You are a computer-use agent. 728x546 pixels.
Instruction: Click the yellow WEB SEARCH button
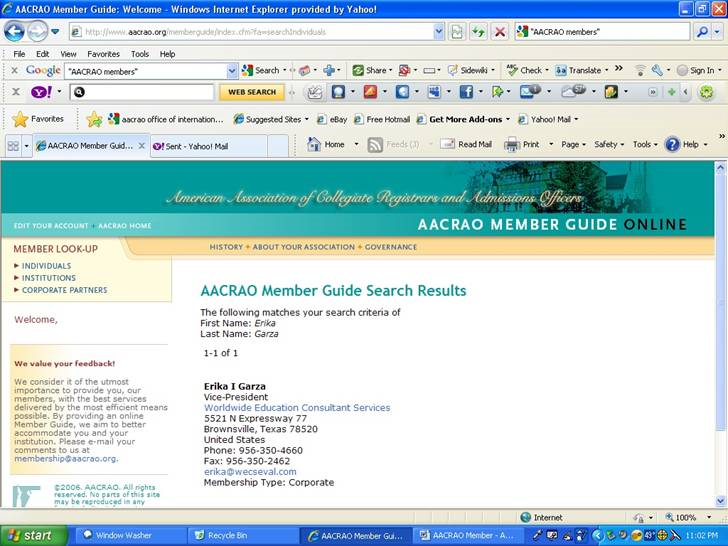pyautogui.click(x=252, y=92)
